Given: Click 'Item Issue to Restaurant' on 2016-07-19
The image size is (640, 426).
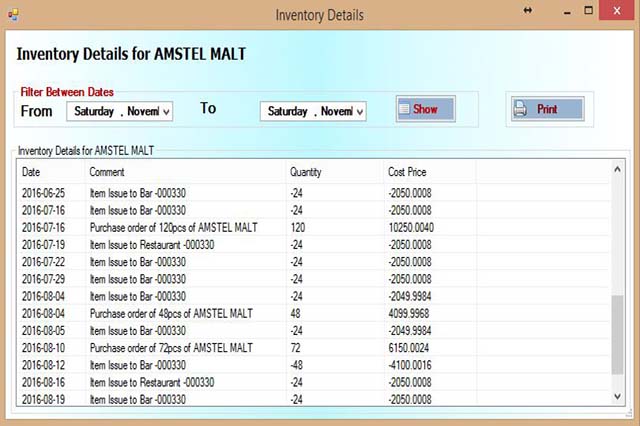Looking at the screenshot, I should tap(152, 245).
